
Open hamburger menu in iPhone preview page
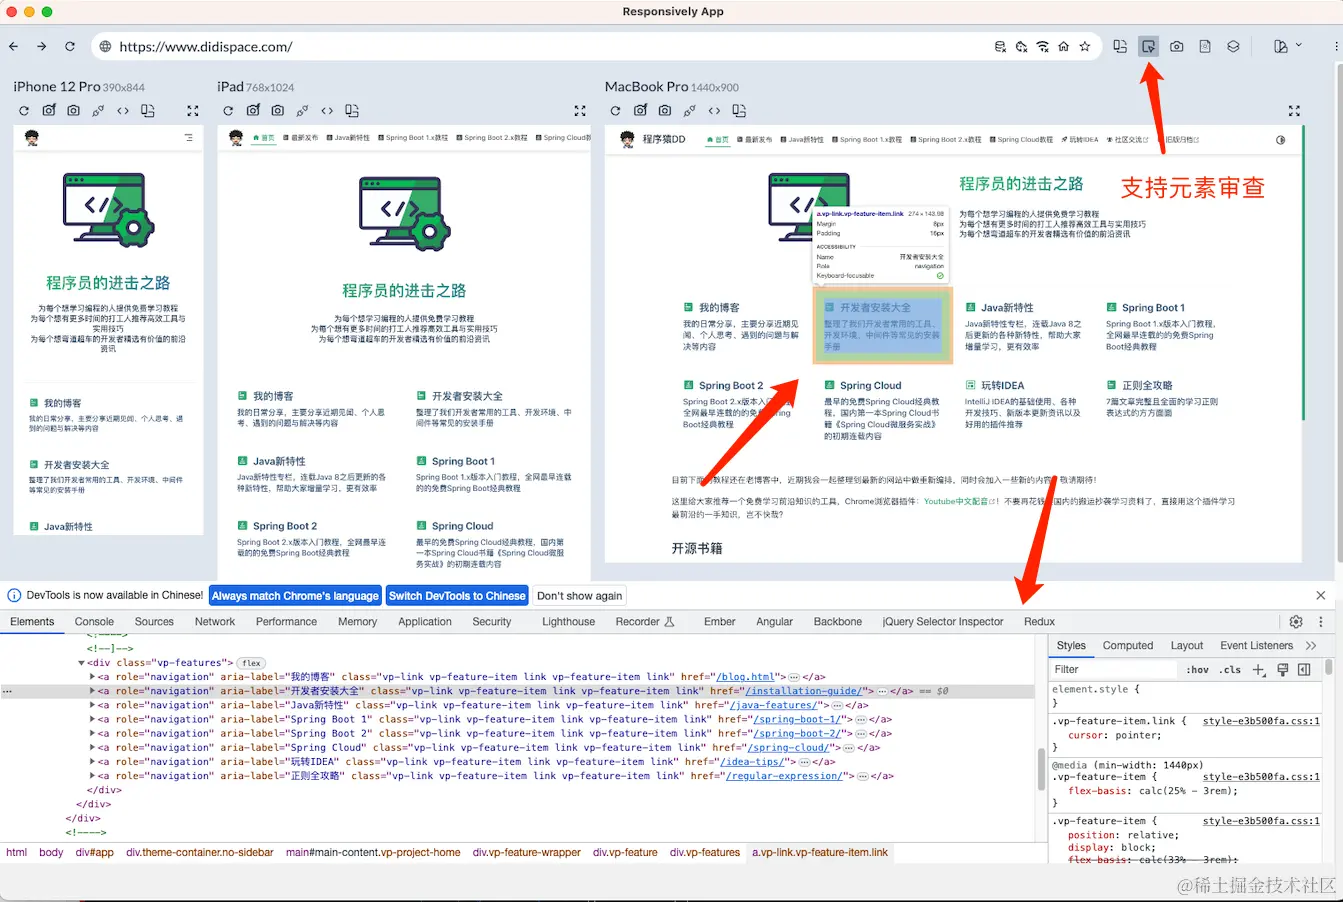click(188, 138)
